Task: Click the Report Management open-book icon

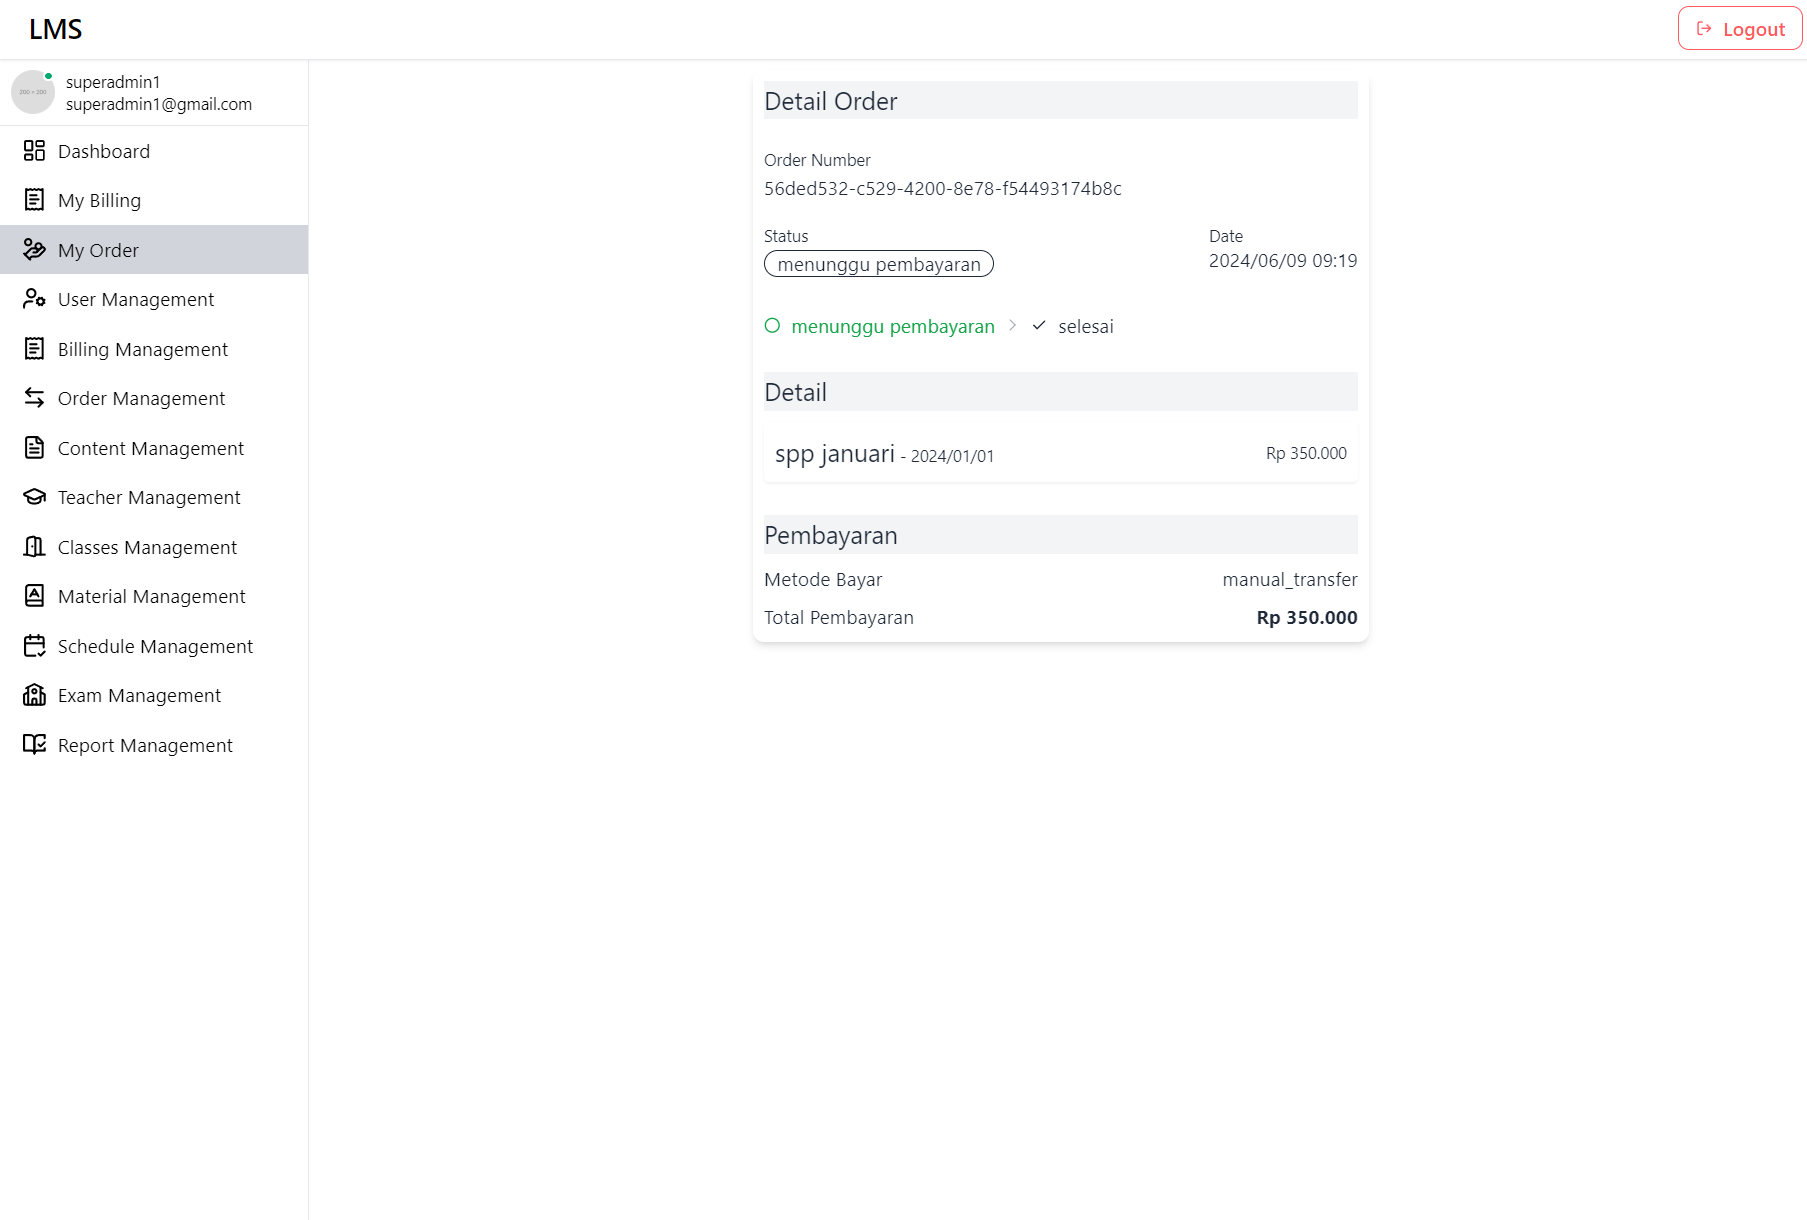Action: click(34, 745)
